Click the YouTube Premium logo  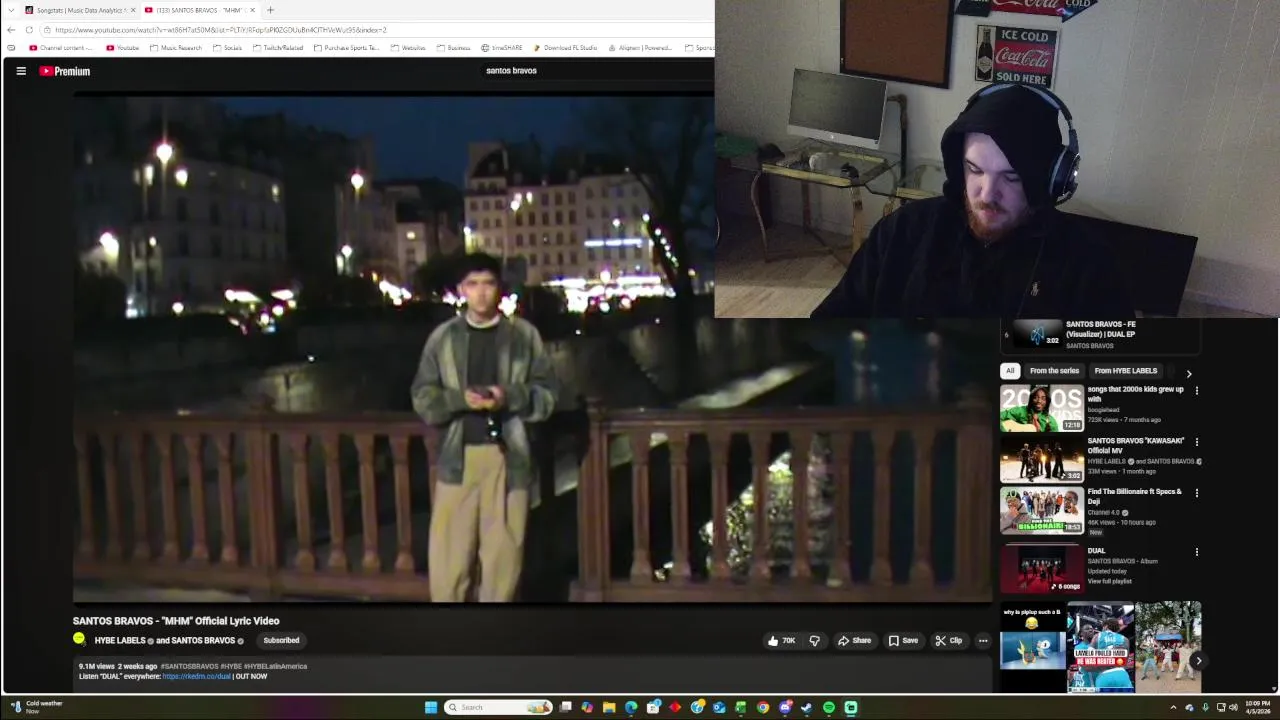pos(65,71)
